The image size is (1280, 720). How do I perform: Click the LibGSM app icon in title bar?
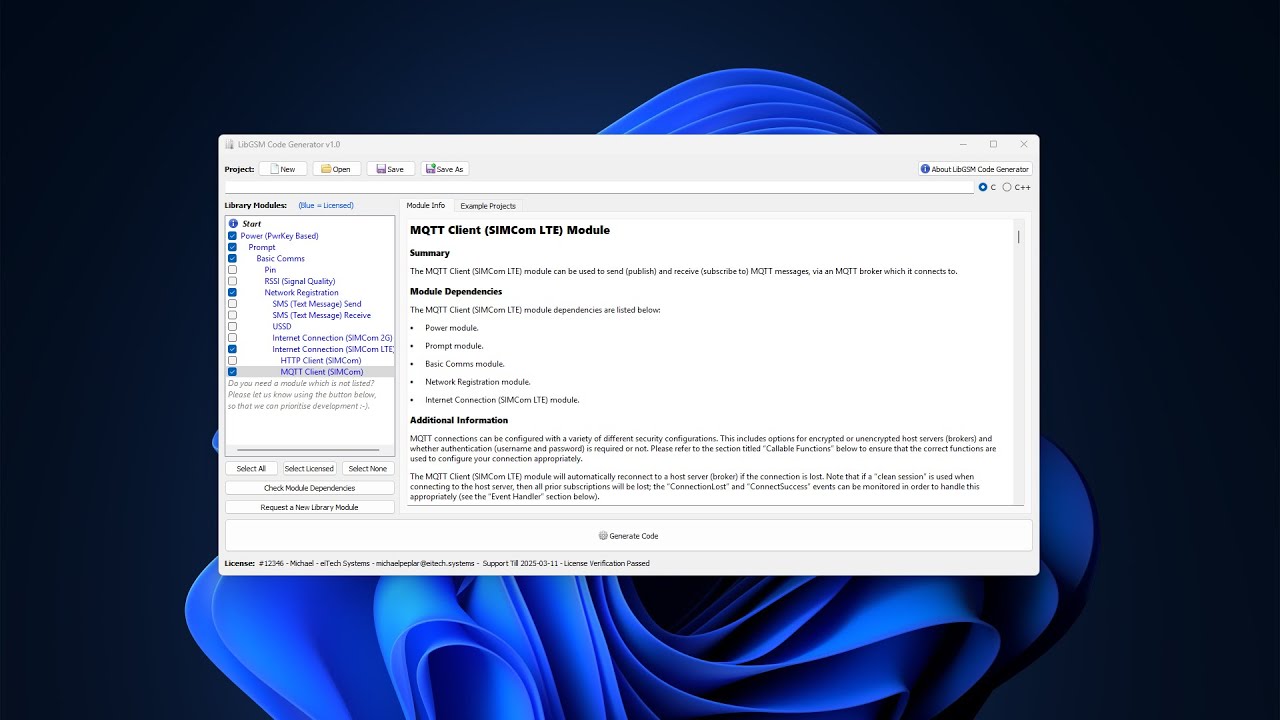click(229, 144)
